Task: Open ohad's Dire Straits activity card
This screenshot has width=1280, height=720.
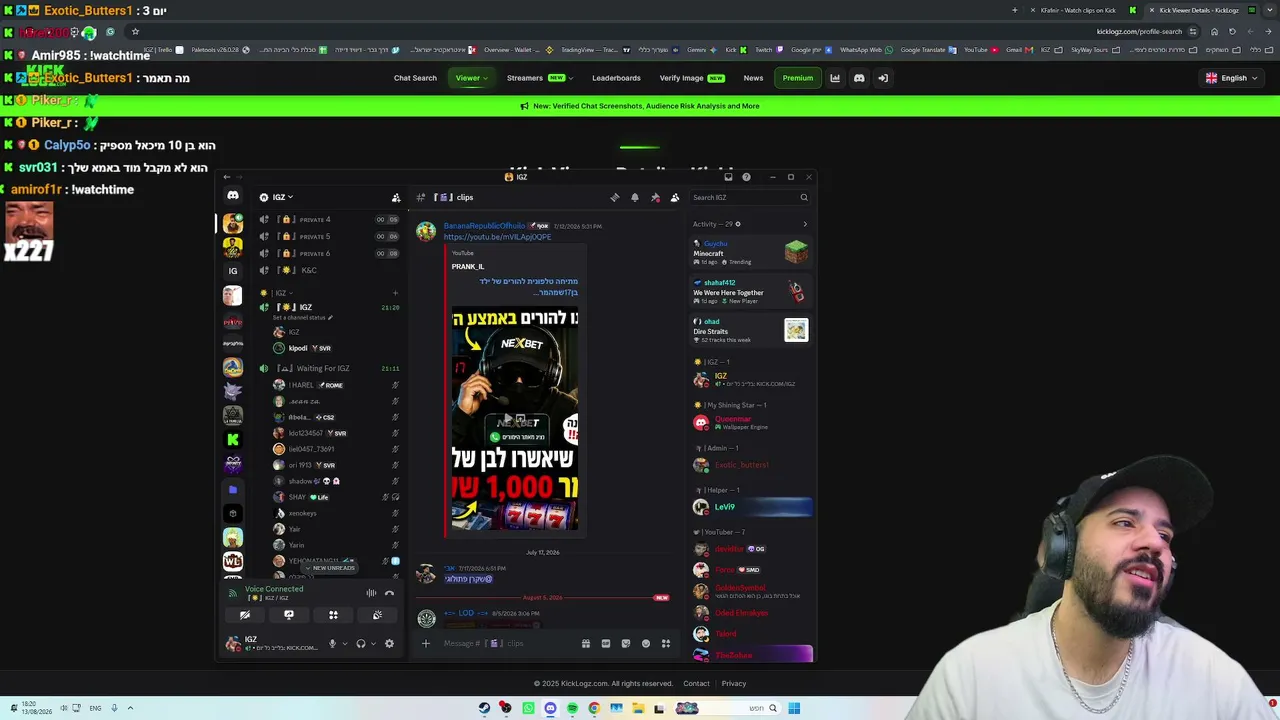Action: coord(750,330)
